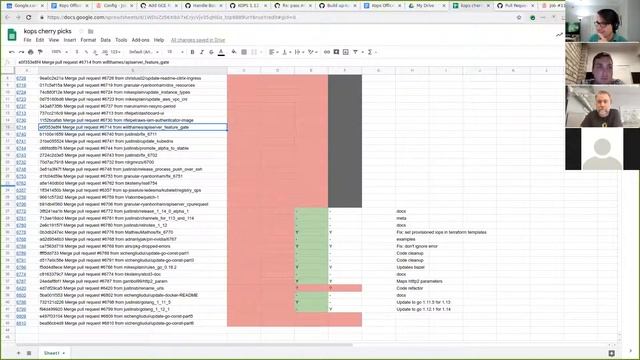
Task: Click the Add Sheet plus button
Action: [x=18, y=353]
